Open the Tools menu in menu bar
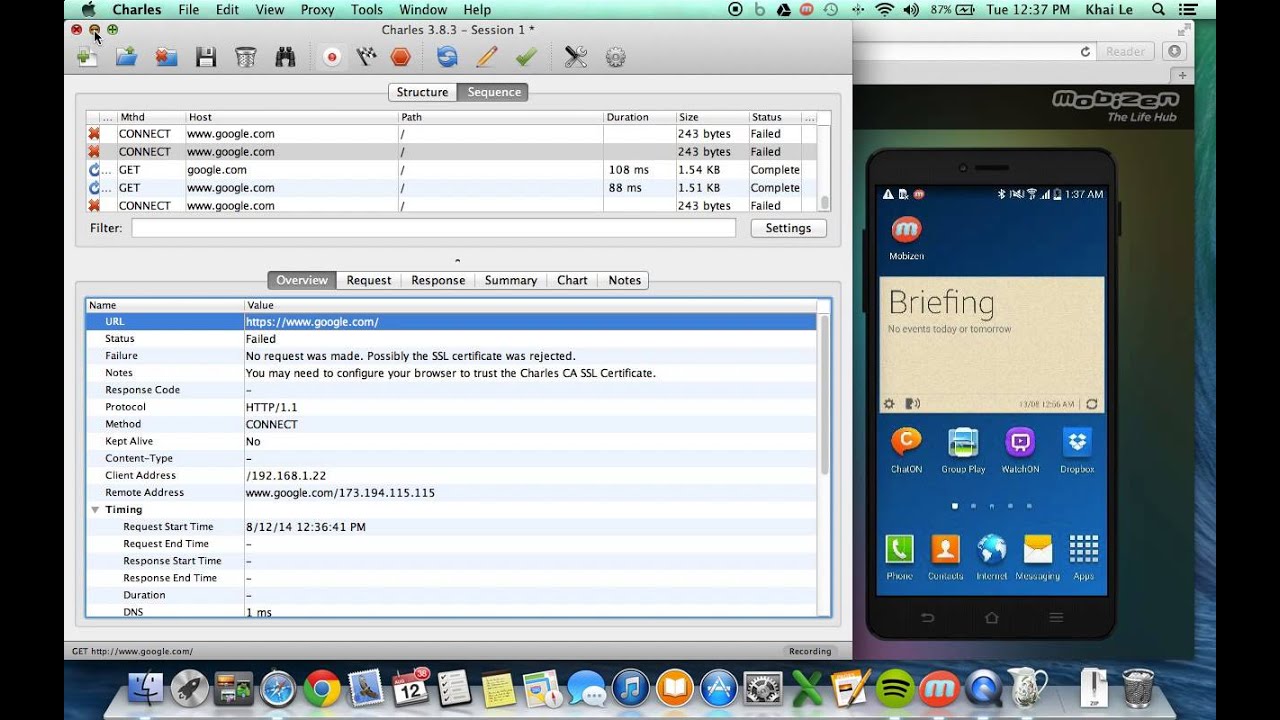The image size is (1280, 720). pos(367,9)
